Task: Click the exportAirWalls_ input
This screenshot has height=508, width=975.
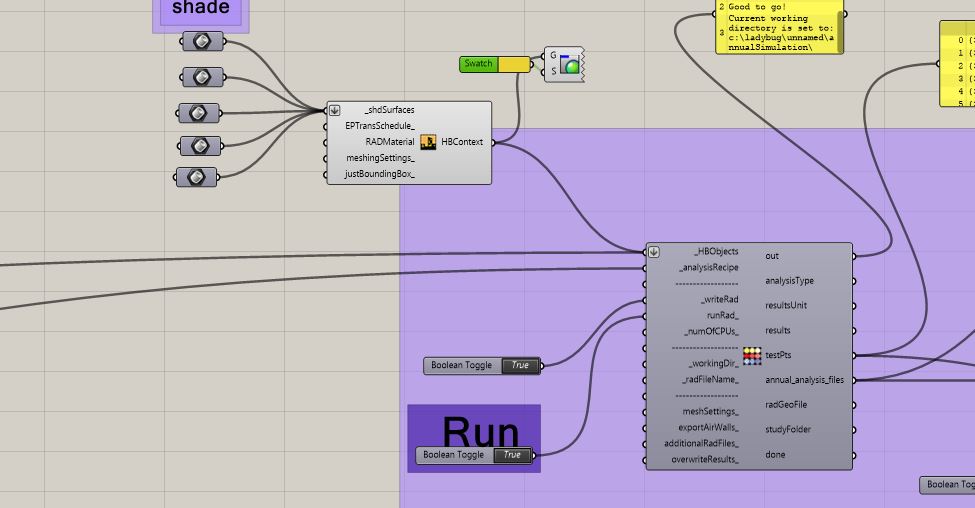Action: coord(709,428)
